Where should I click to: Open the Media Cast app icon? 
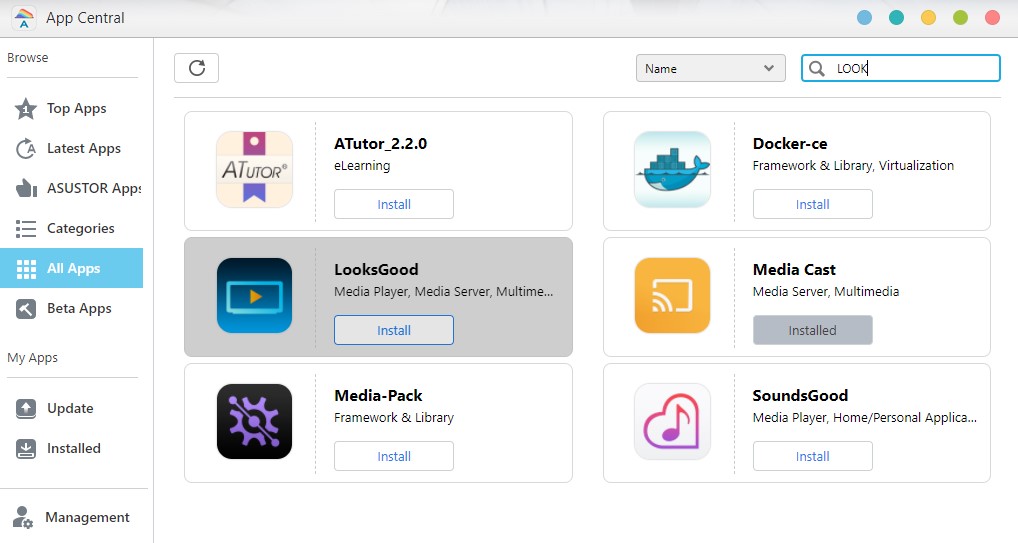[673, 296]
